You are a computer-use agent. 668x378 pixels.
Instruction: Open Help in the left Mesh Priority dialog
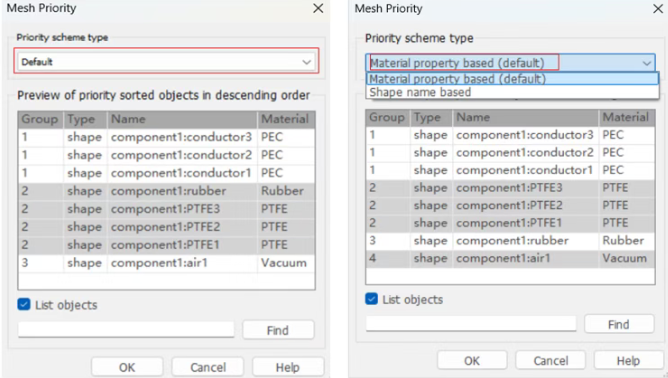[288, 367]
